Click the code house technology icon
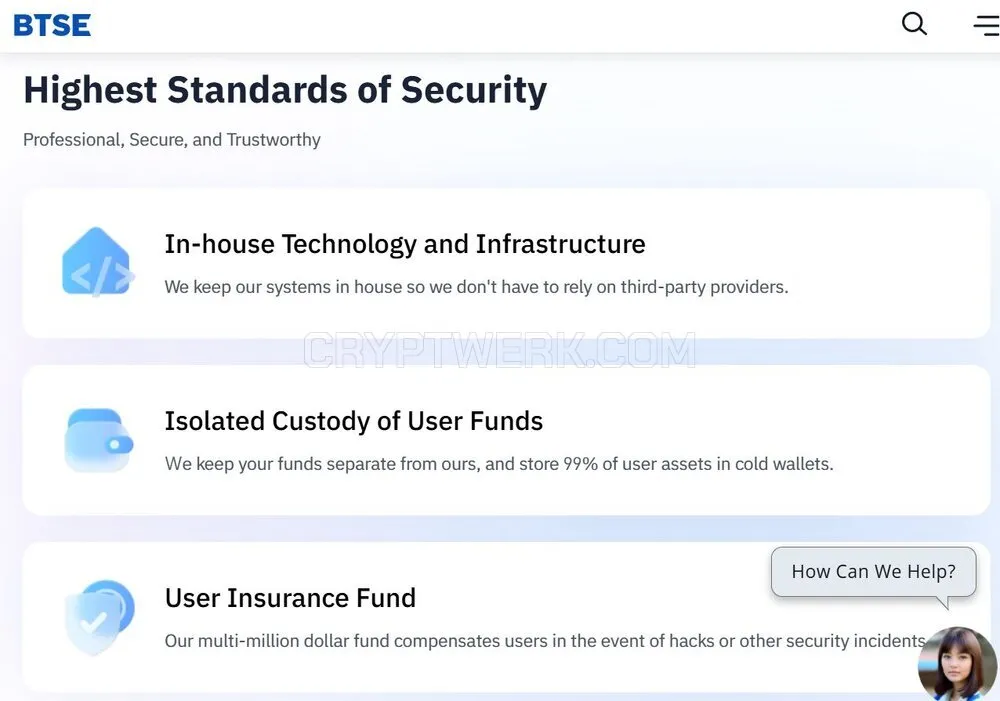The image size is (1000, 701). pos(98,263)
